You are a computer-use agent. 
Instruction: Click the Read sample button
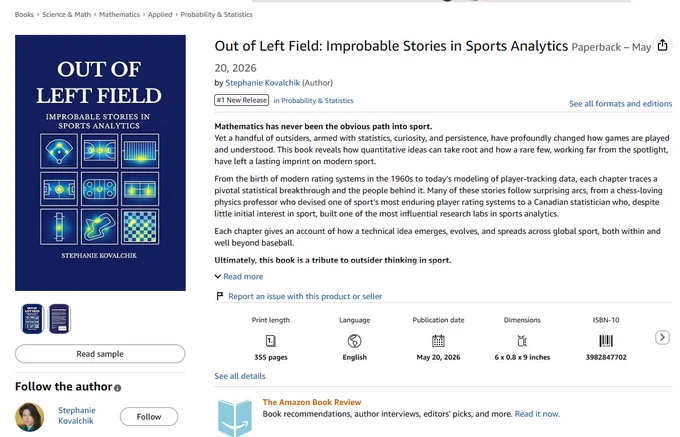pyautogui.click(x=100, y=354)
